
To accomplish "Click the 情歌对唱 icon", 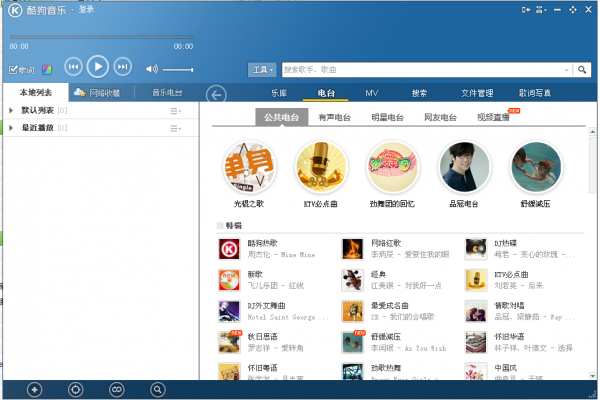I will point(476,311).
